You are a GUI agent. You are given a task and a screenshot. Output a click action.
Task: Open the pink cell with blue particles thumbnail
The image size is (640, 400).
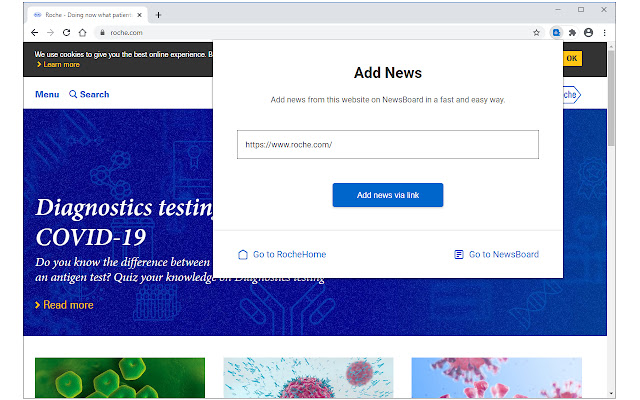coord(308,378)
